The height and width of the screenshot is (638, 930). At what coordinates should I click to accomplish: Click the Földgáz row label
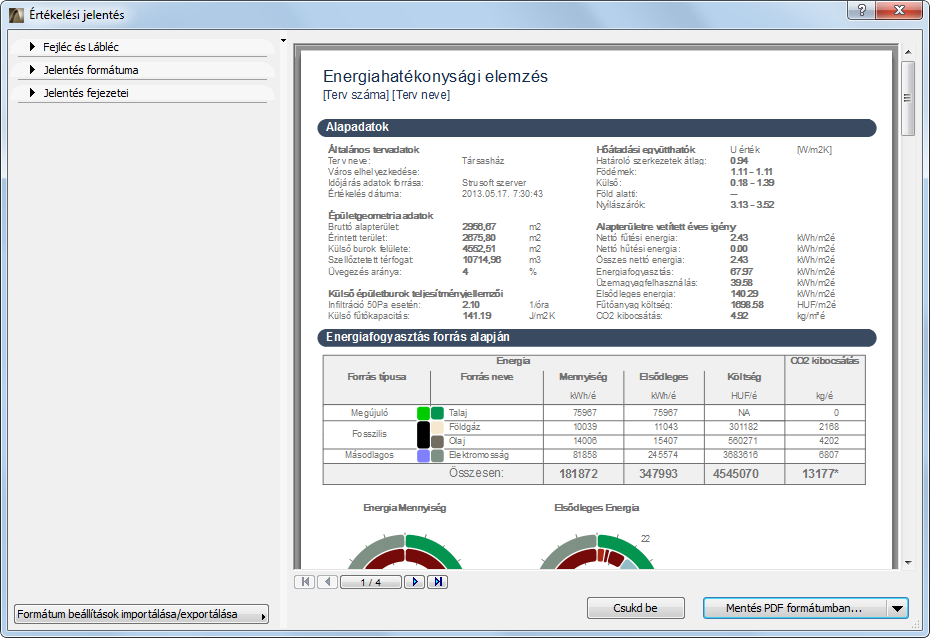click(464, 427)
